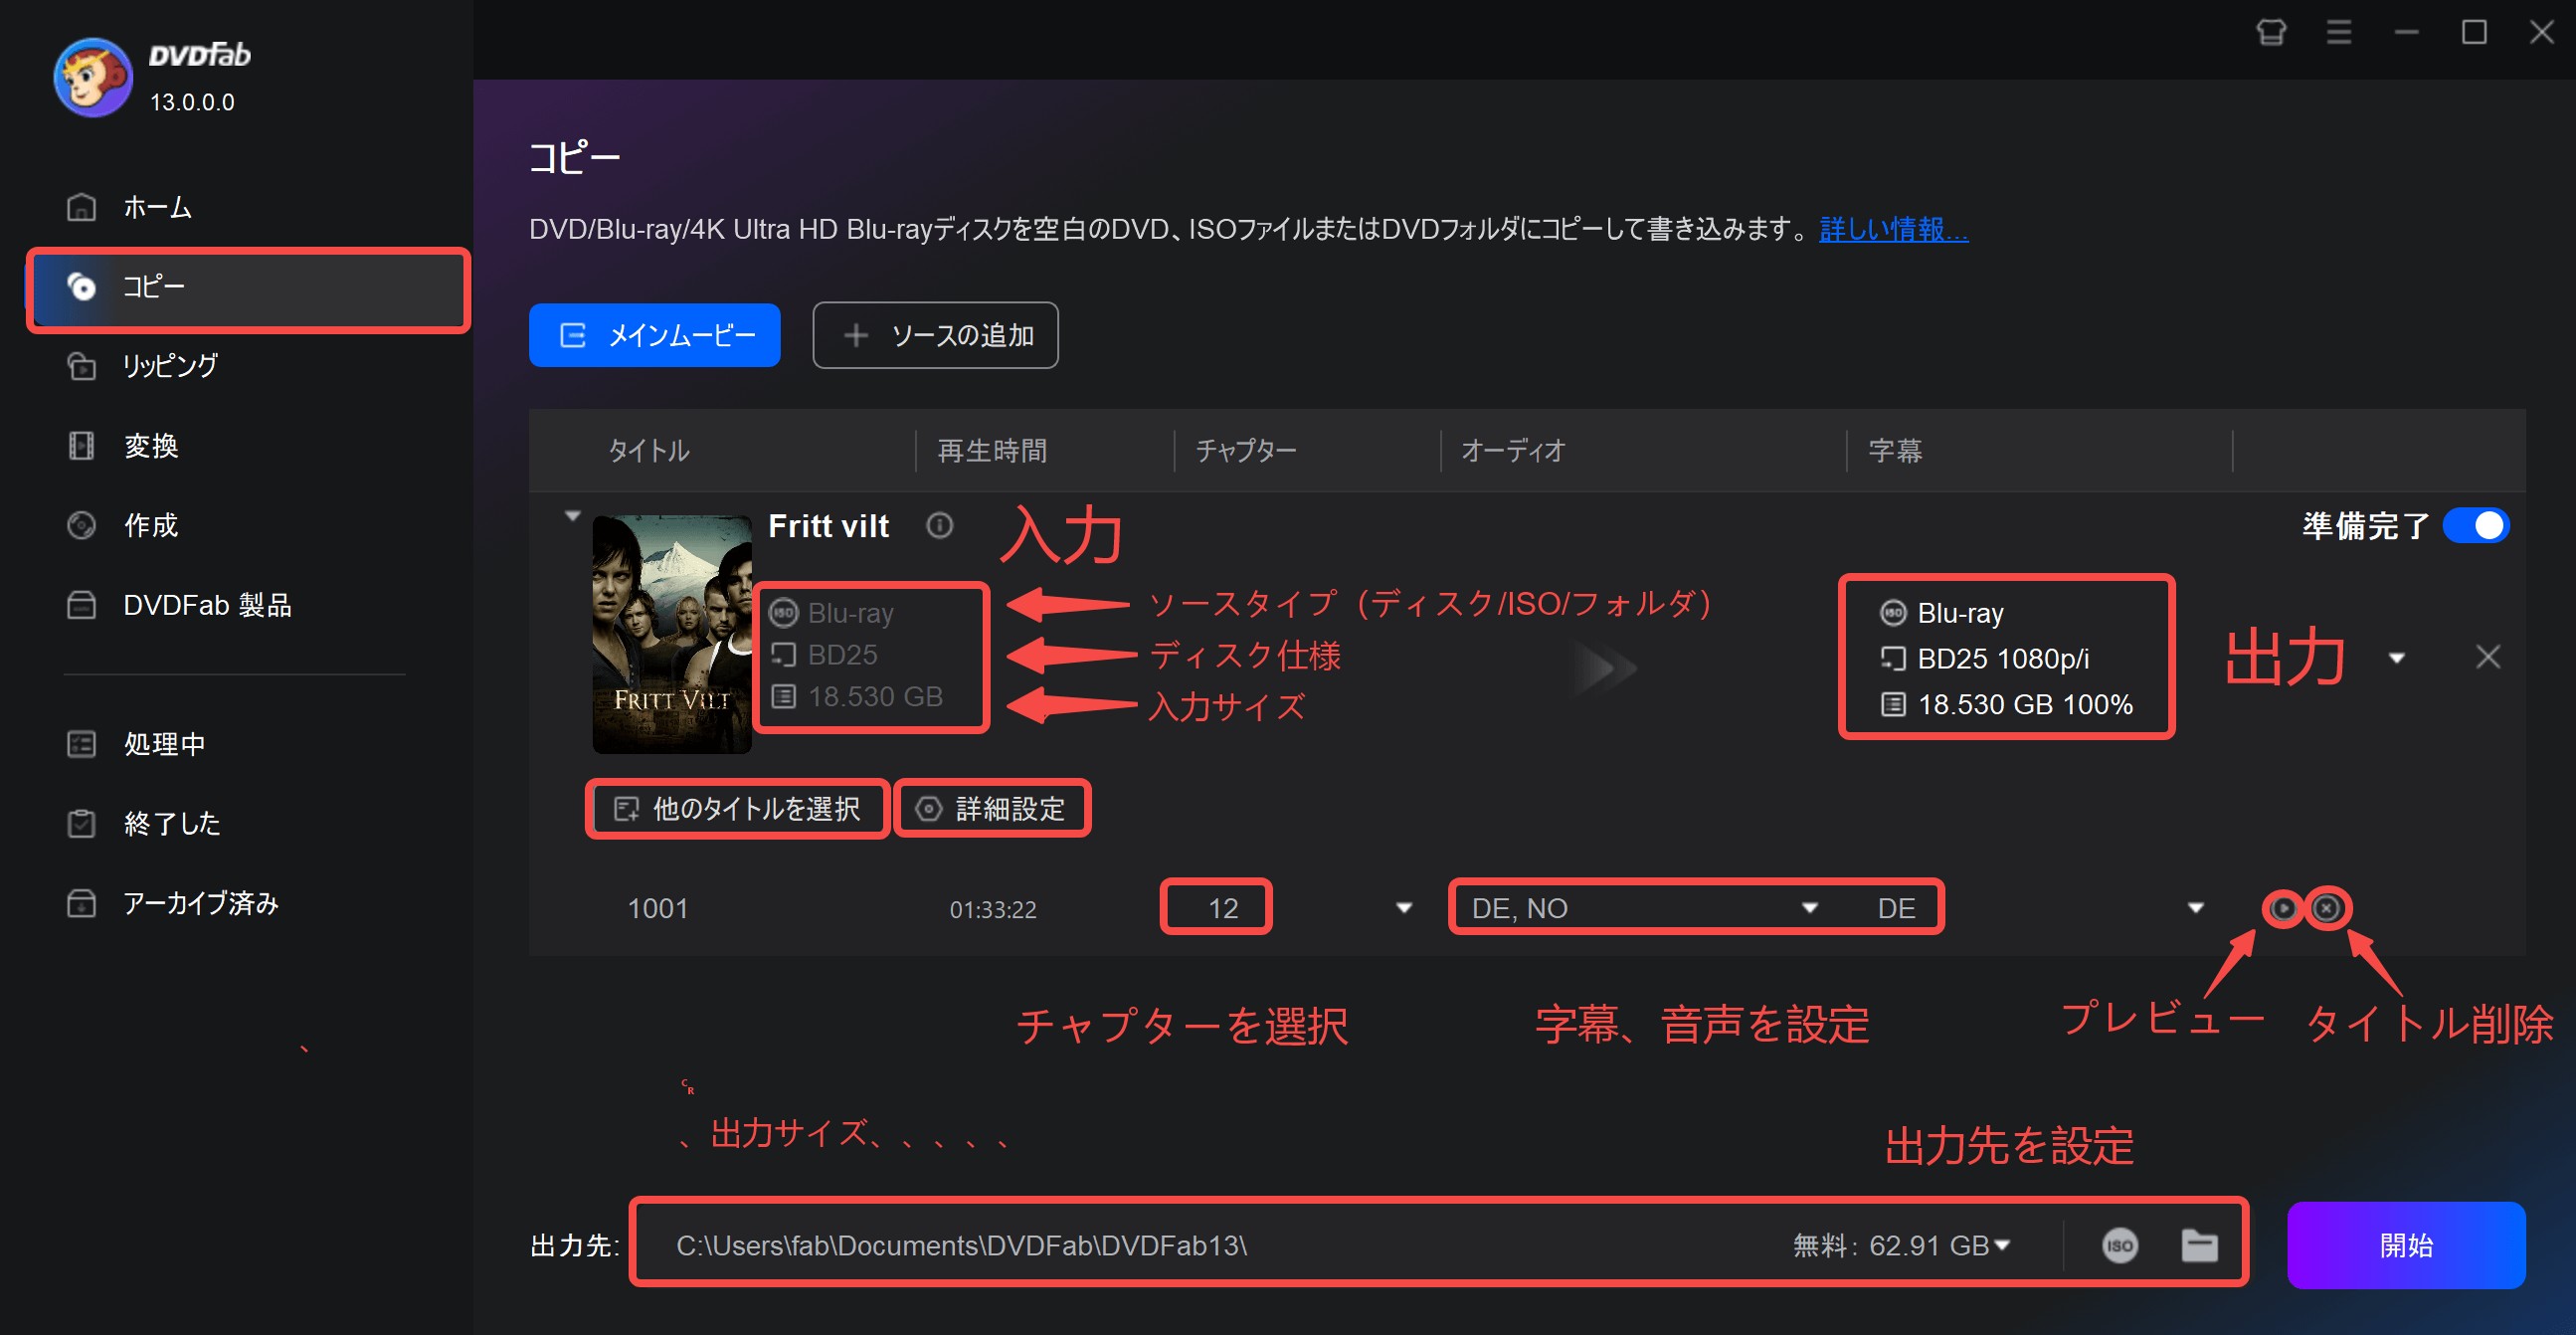
Task: Click 他のタイトルを選択 button
Action: [x=737, y=808]
